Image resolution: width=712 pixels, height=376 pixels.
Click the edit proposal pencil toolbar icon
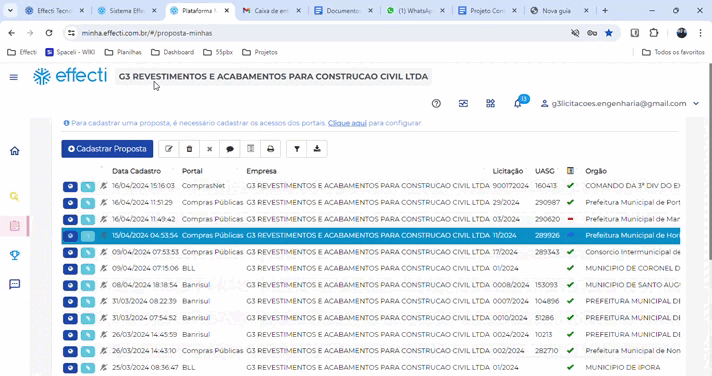(169, 149)
